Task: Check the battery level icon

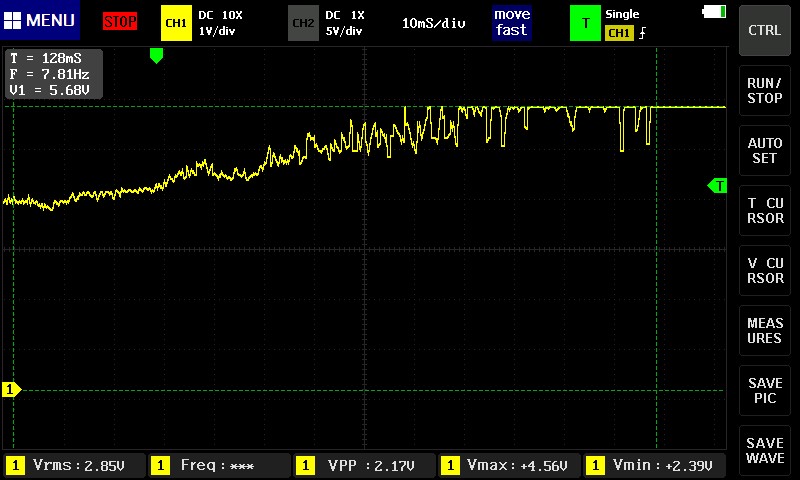Action: [x=714, y=12]
